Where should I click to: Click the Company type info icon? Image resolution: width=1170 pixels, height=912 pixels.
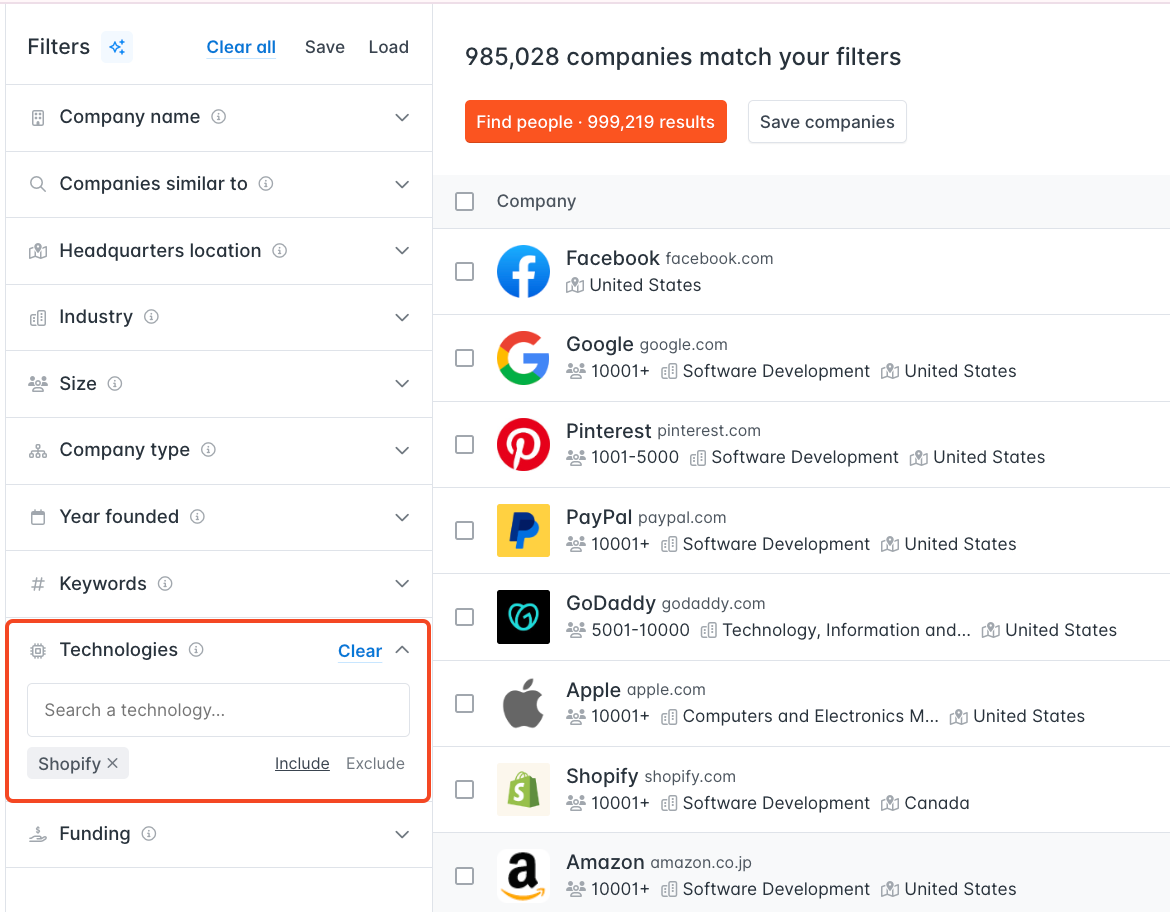pos(209,449)
